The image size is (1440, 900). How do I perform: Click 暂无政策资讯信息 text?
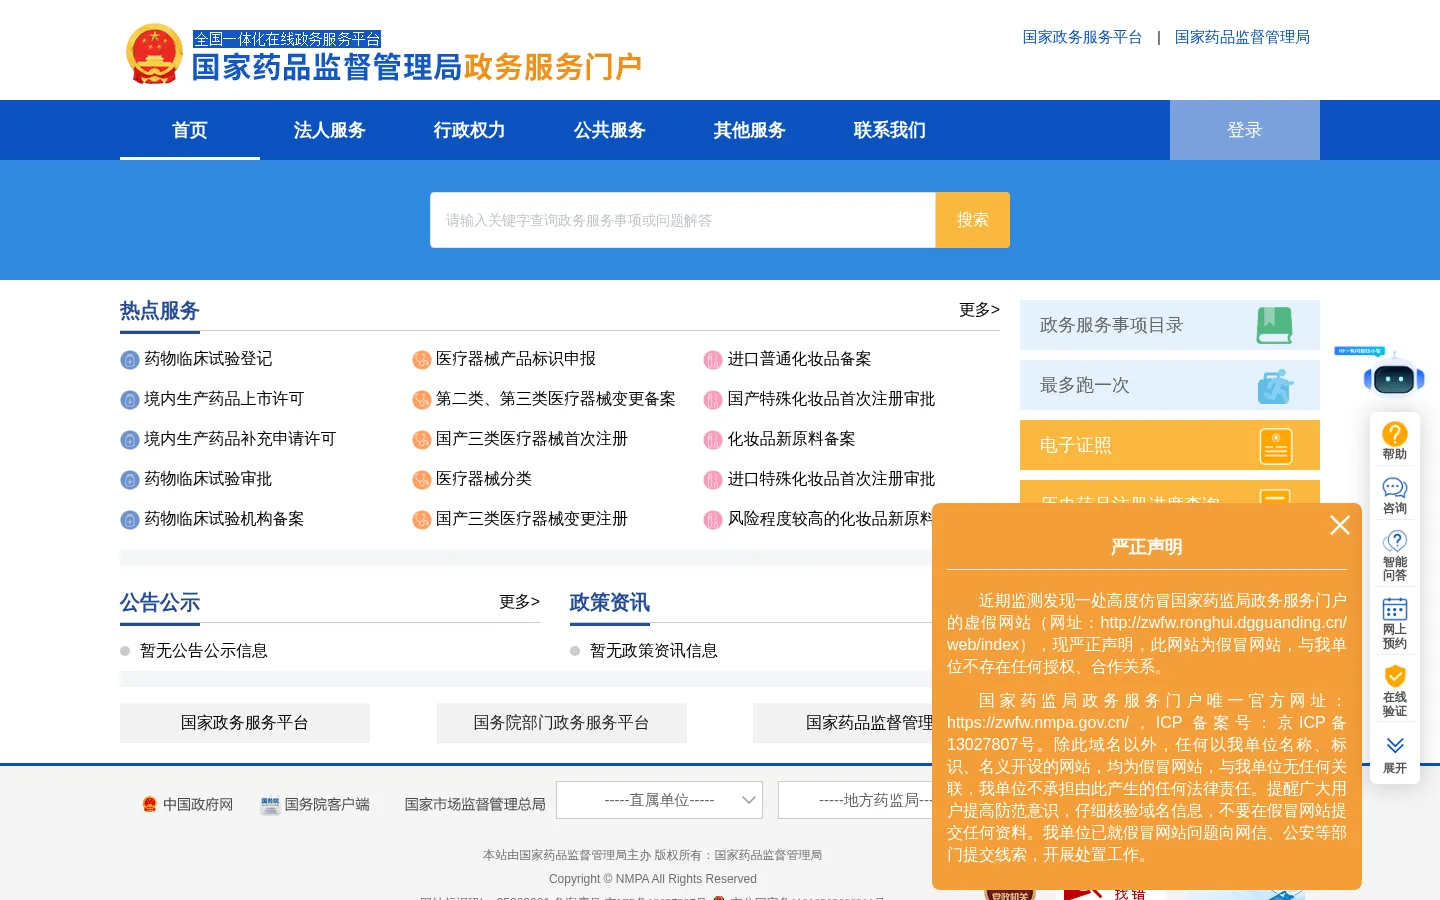coord(654,651)
